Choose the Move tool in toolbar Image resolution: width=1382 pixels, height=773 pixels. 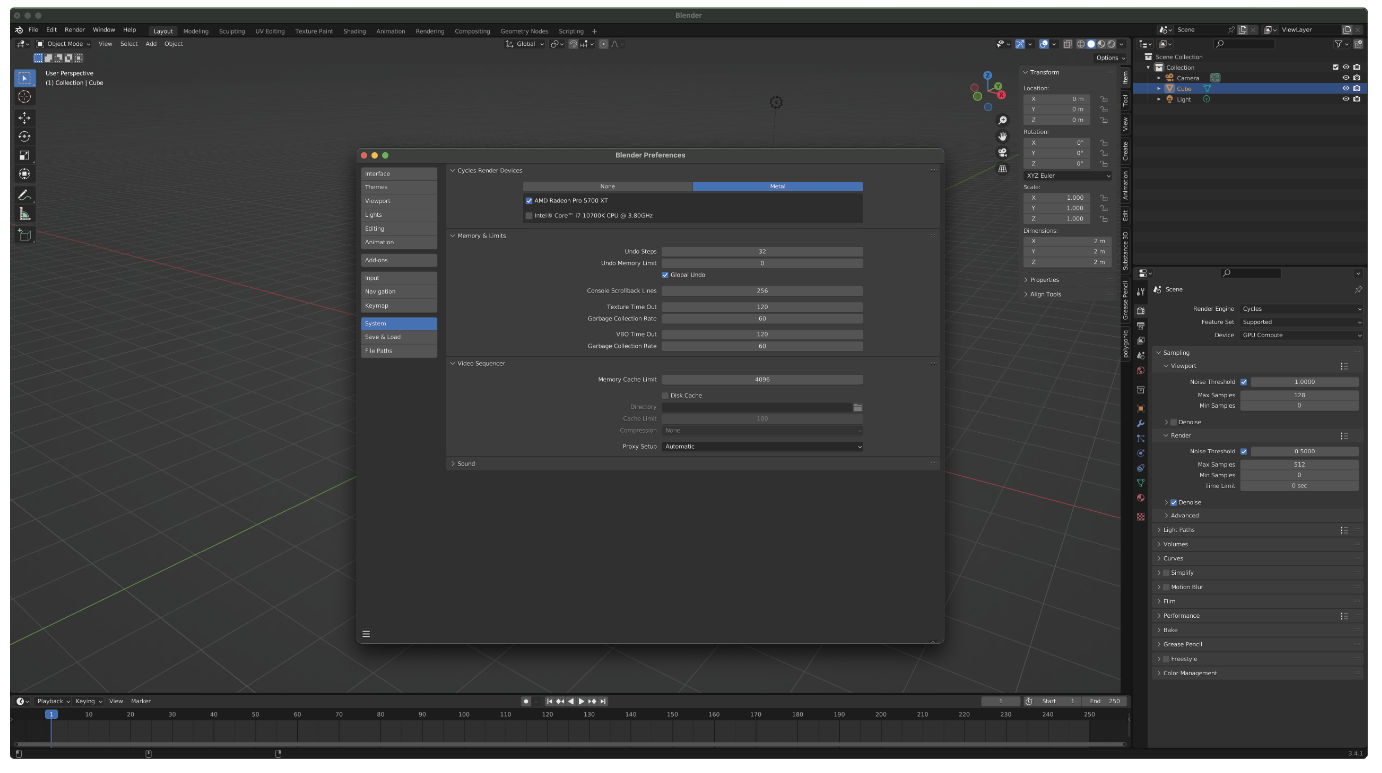tap(25, 118)
